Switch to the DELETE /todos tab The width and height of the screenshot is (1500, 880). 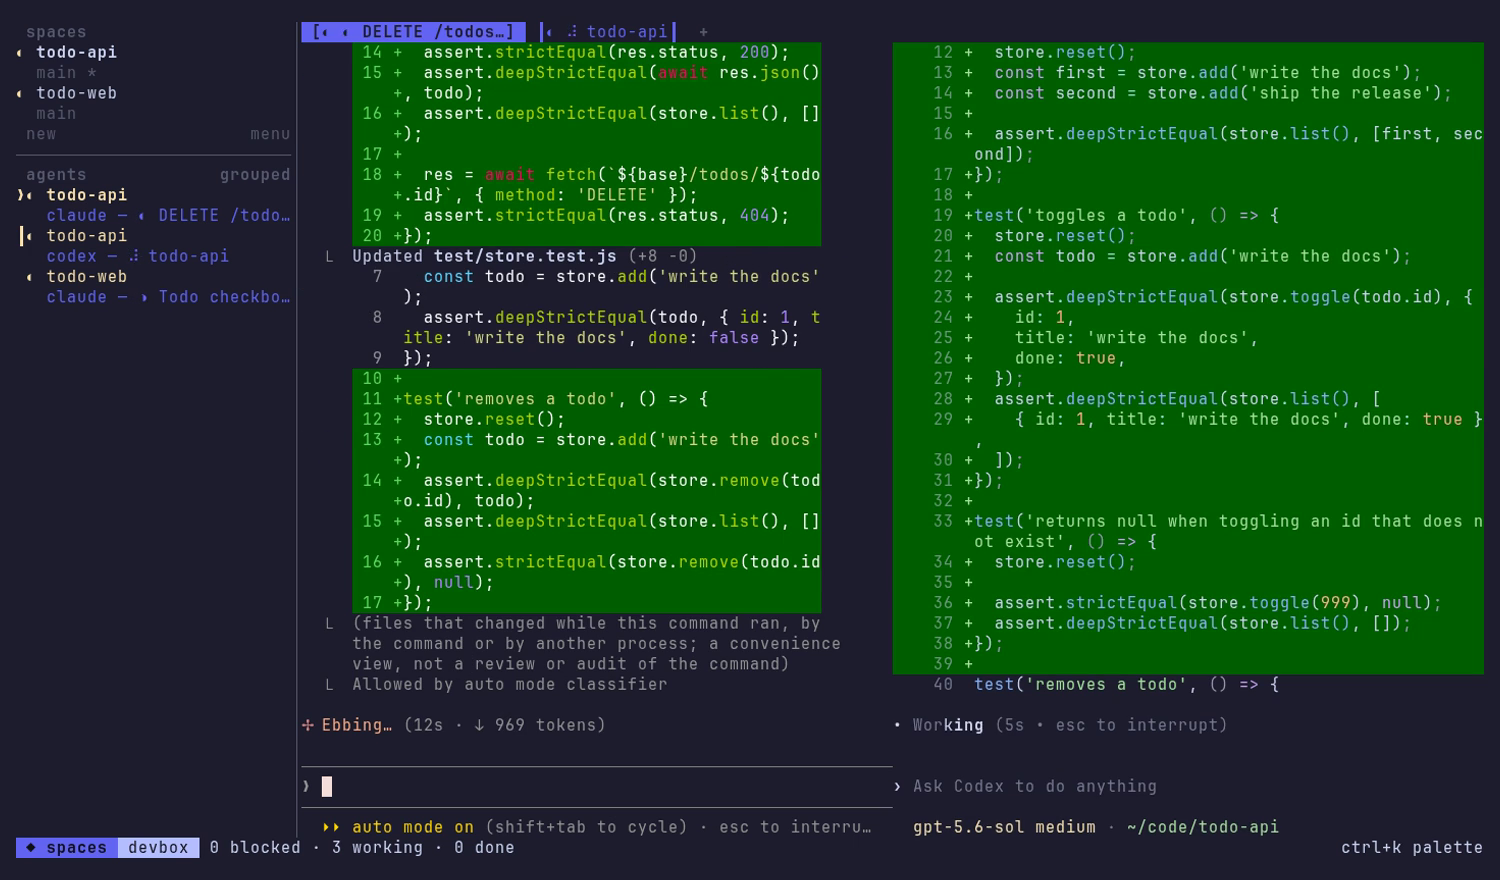[x=413, y=32]
